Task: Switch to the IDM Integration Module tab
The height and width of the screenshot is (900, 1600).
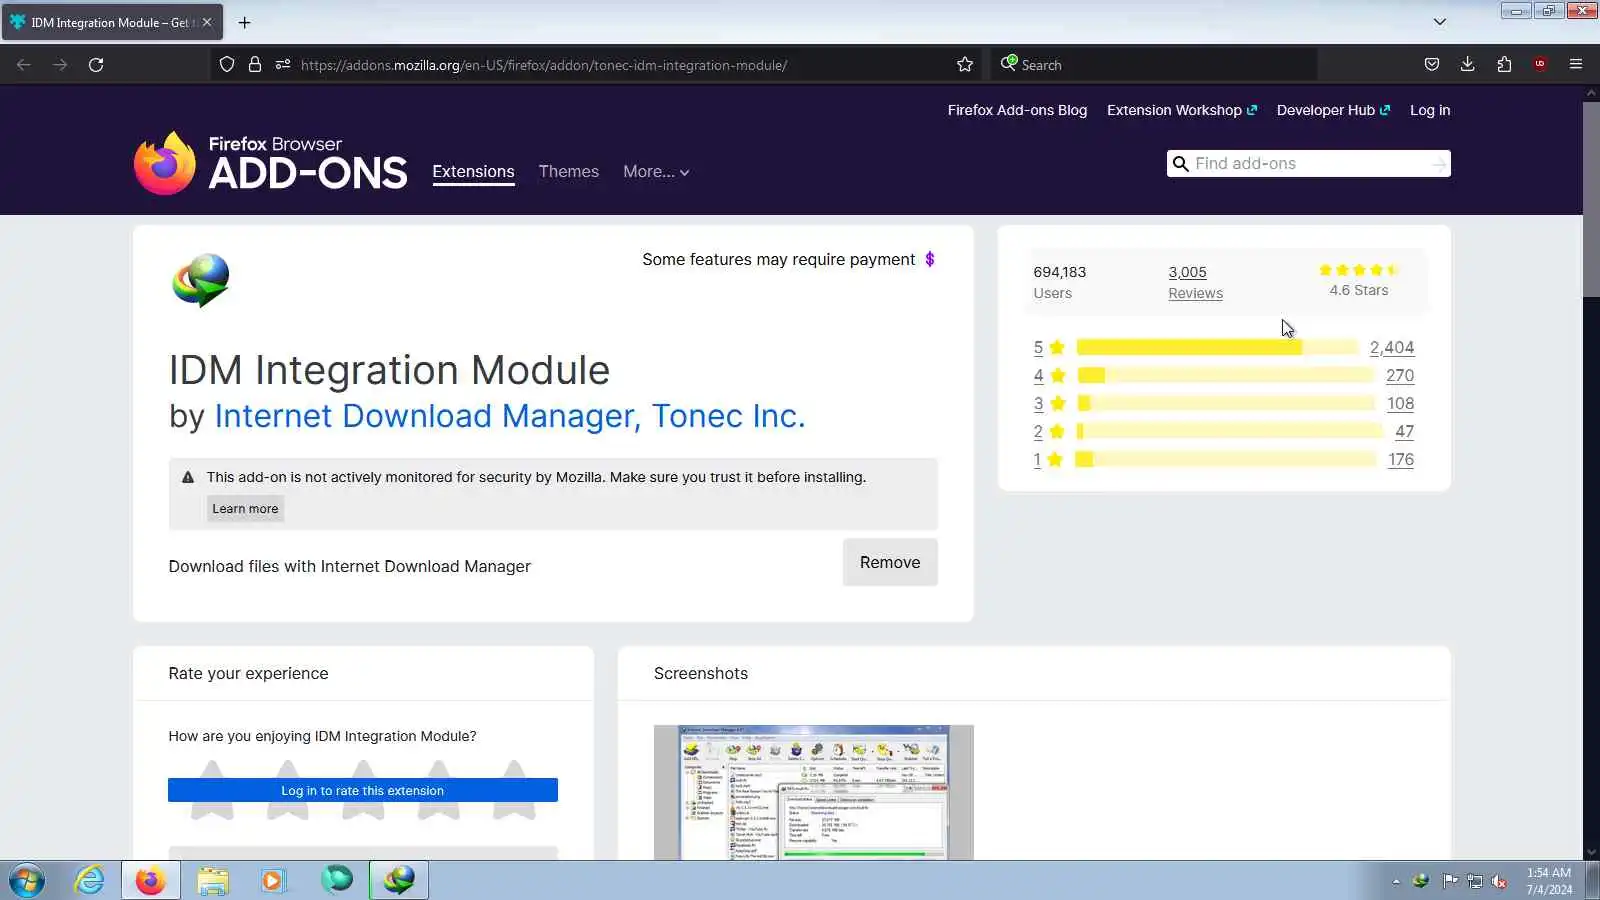Action: coord(111,22)
